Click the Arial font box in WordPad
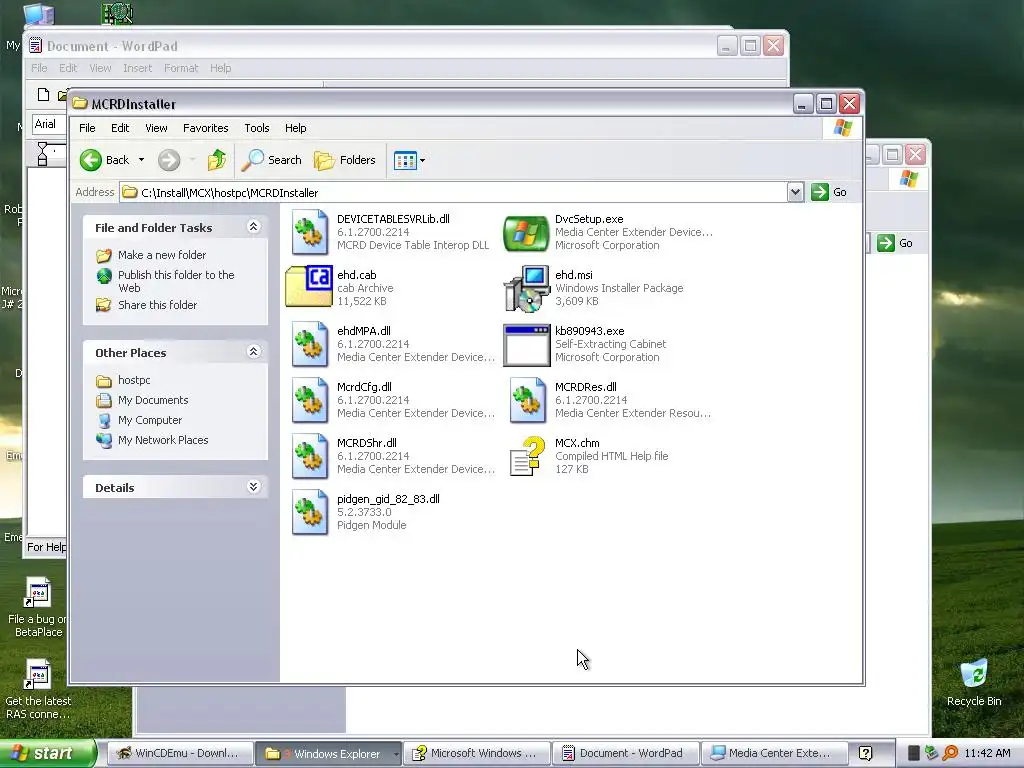 49,124
